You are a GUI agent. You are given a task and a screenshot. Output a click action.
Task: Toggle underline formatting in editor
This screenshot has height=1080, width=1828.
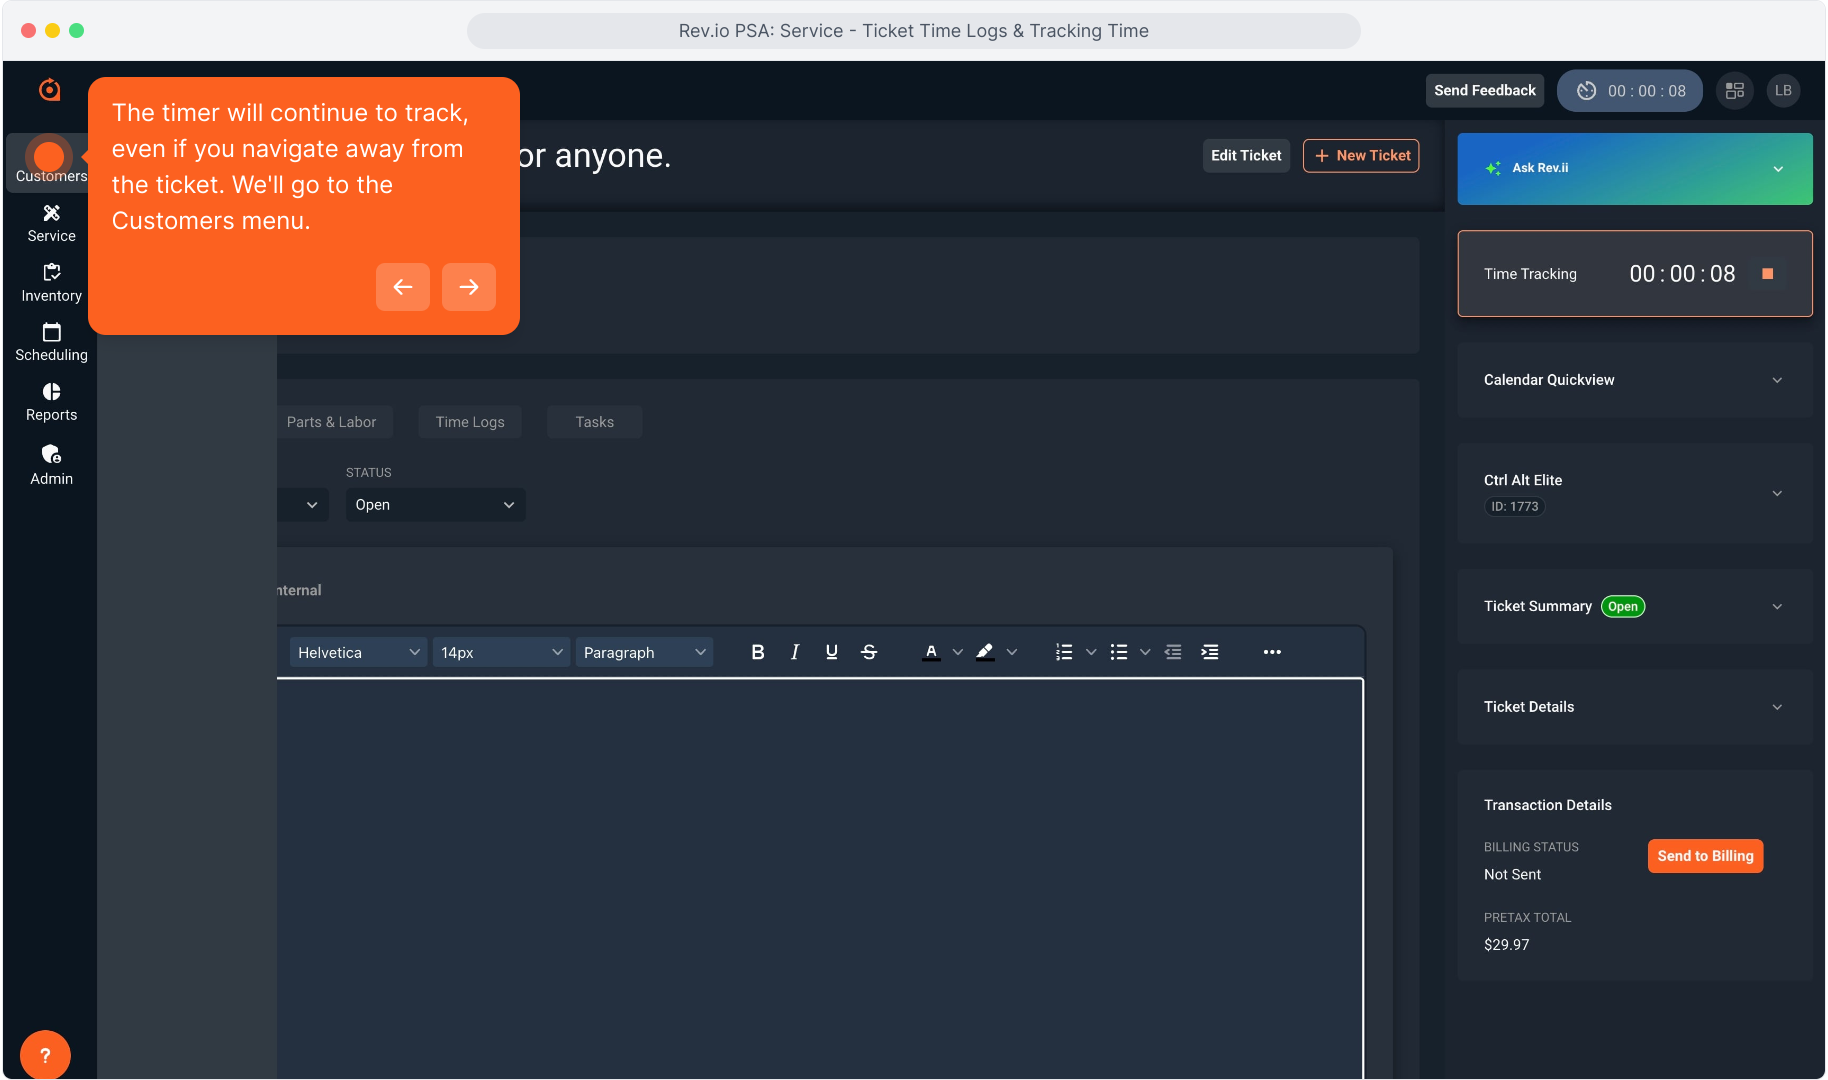coord(831,652)
